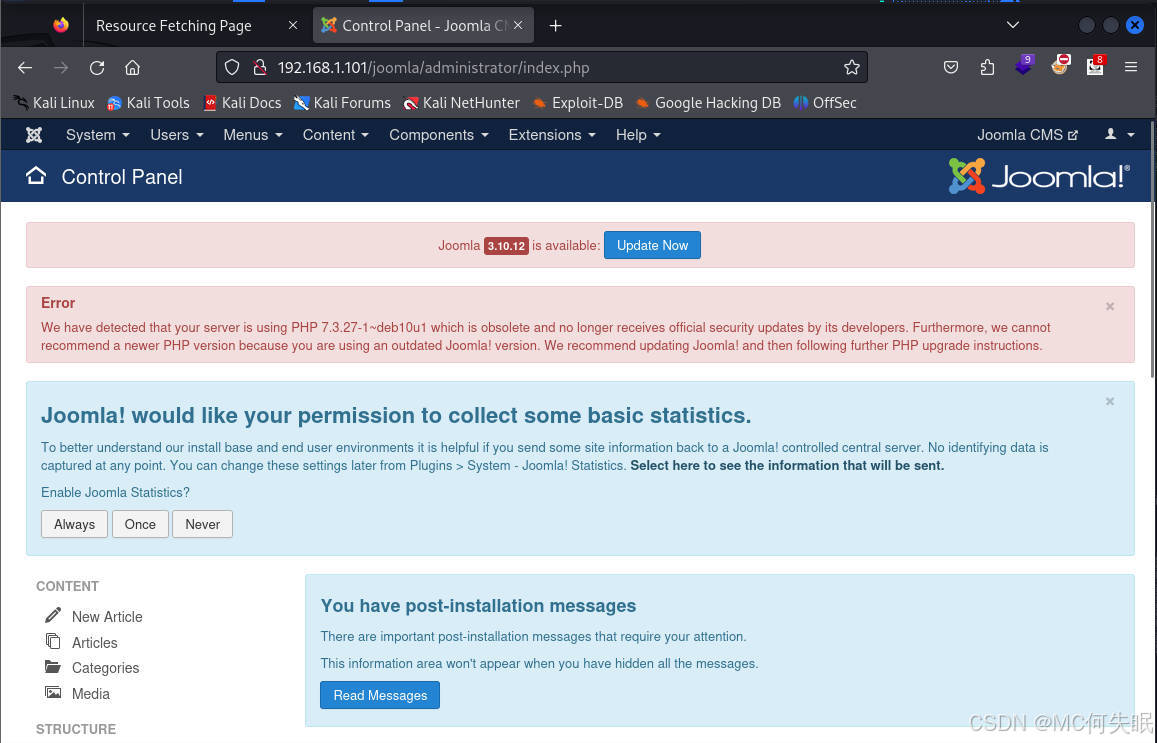Viewport: 1157px width, 743px height.
Task: Open a new browser tab
Action: tap(556, 26)
